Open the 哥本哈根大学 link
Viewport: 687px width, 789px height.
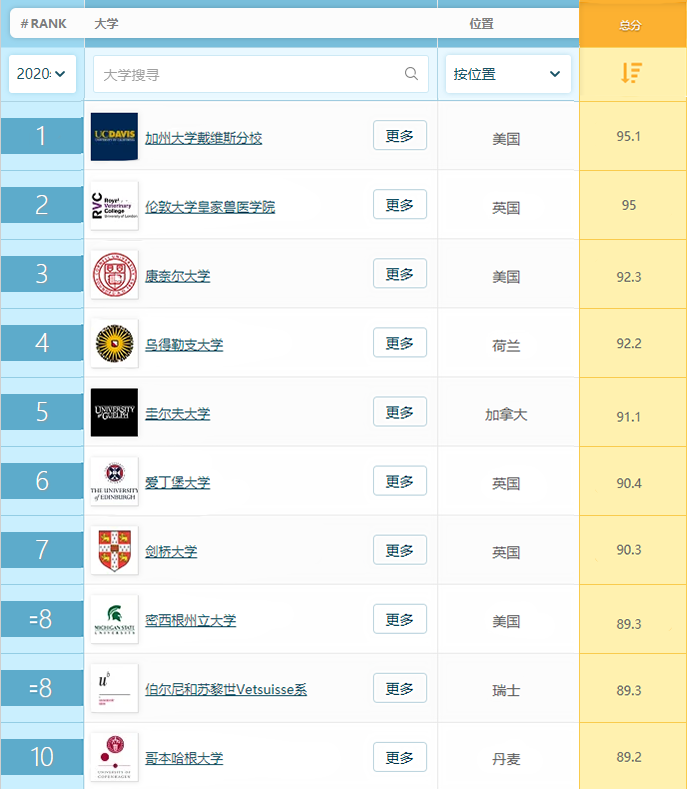coord(184,758)
